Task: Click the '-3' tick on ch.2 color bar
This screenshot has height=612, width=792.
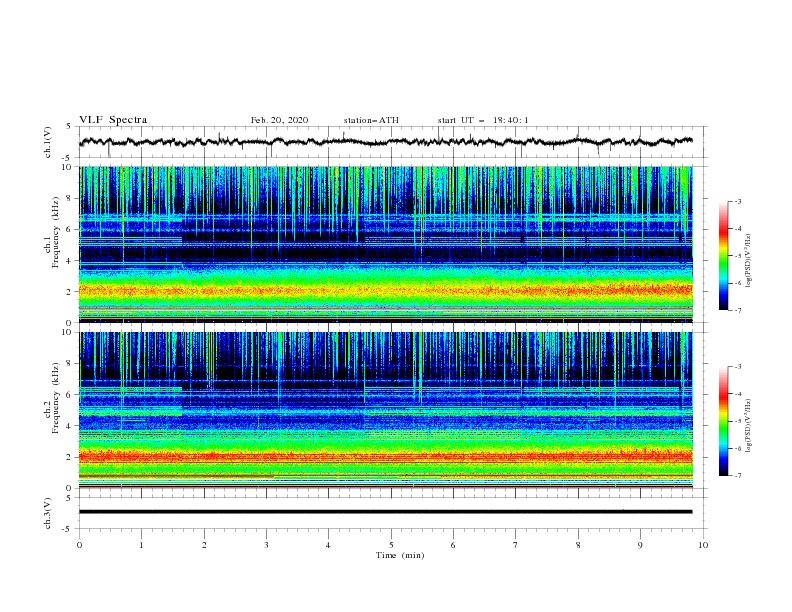Action: click(737, 367)
